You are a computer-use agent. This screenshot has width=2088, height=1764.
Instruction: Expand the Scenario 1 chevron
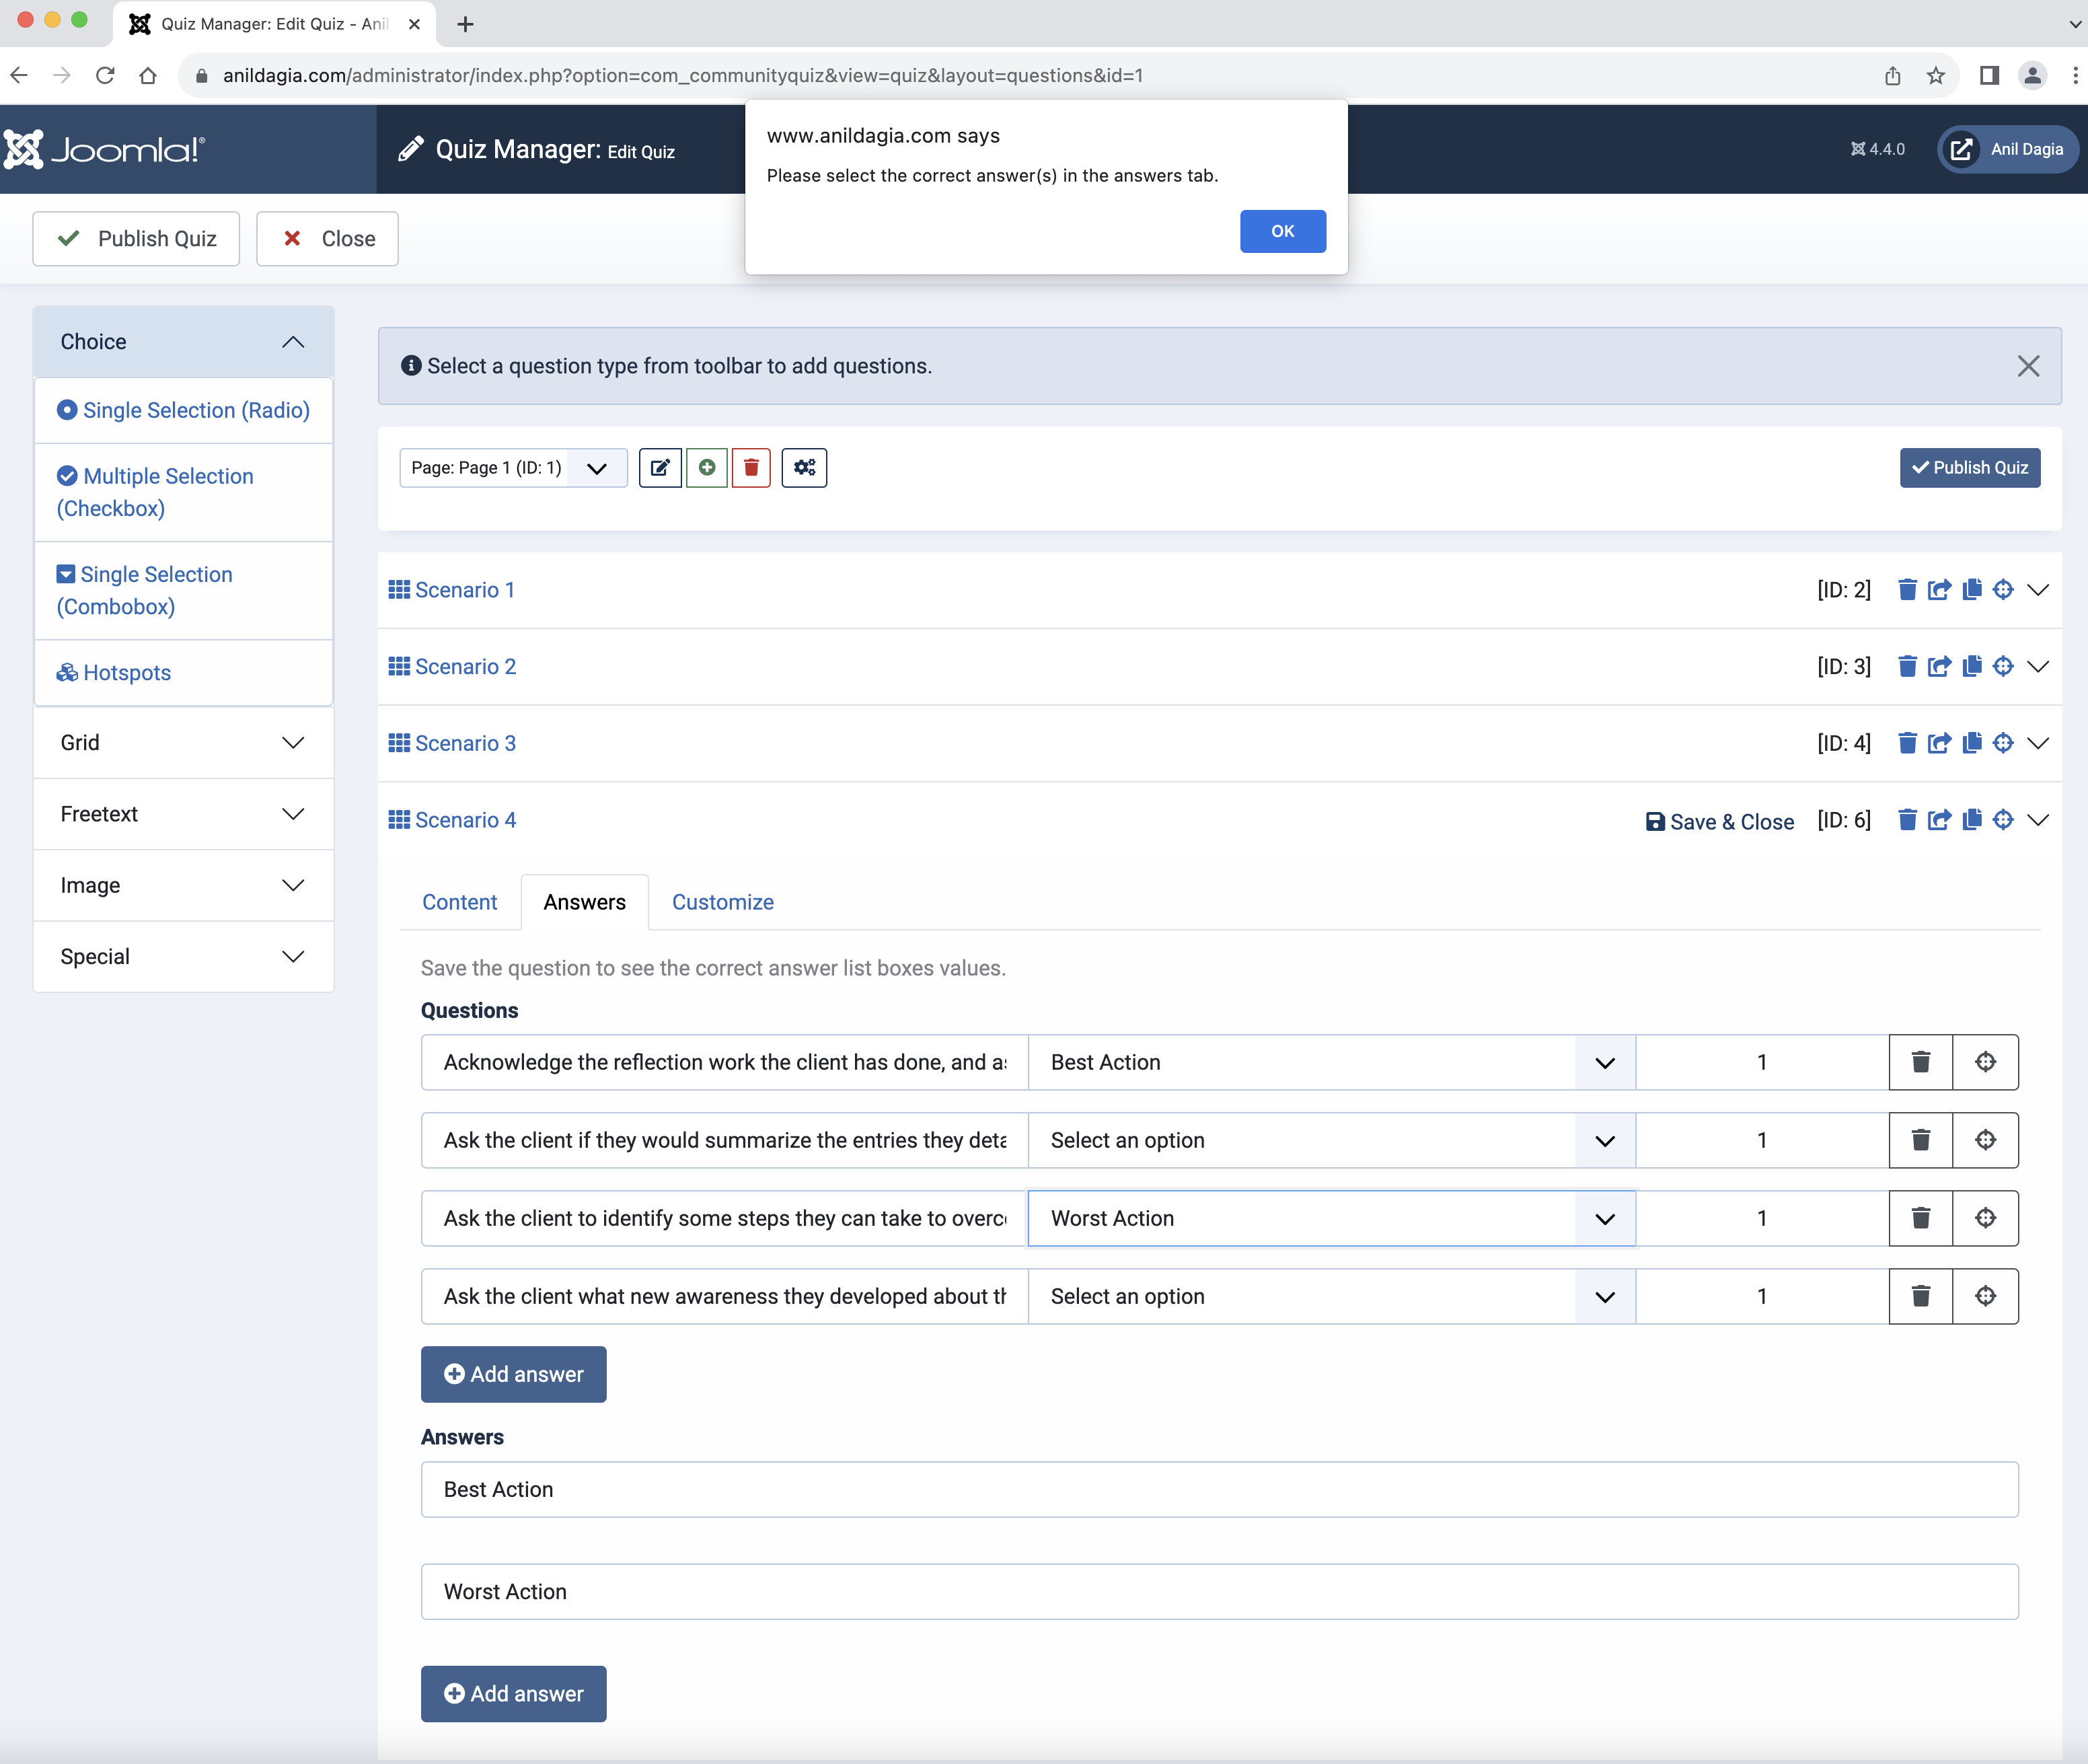(x=2038, y=590)
